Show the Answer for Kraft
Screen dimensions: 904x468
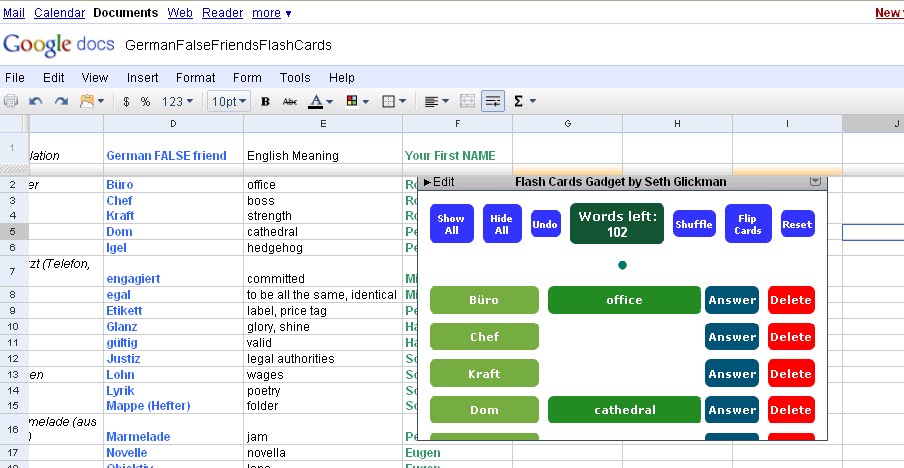pos(732,373)
